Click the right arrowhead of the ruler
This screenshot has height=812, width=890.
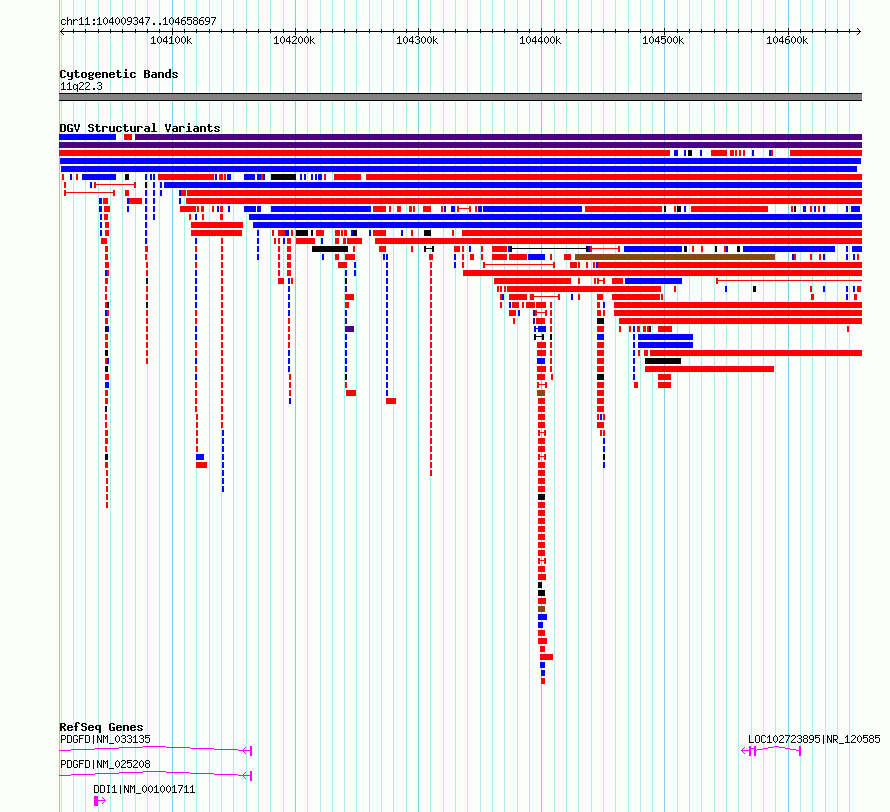[x=859, y=31]
